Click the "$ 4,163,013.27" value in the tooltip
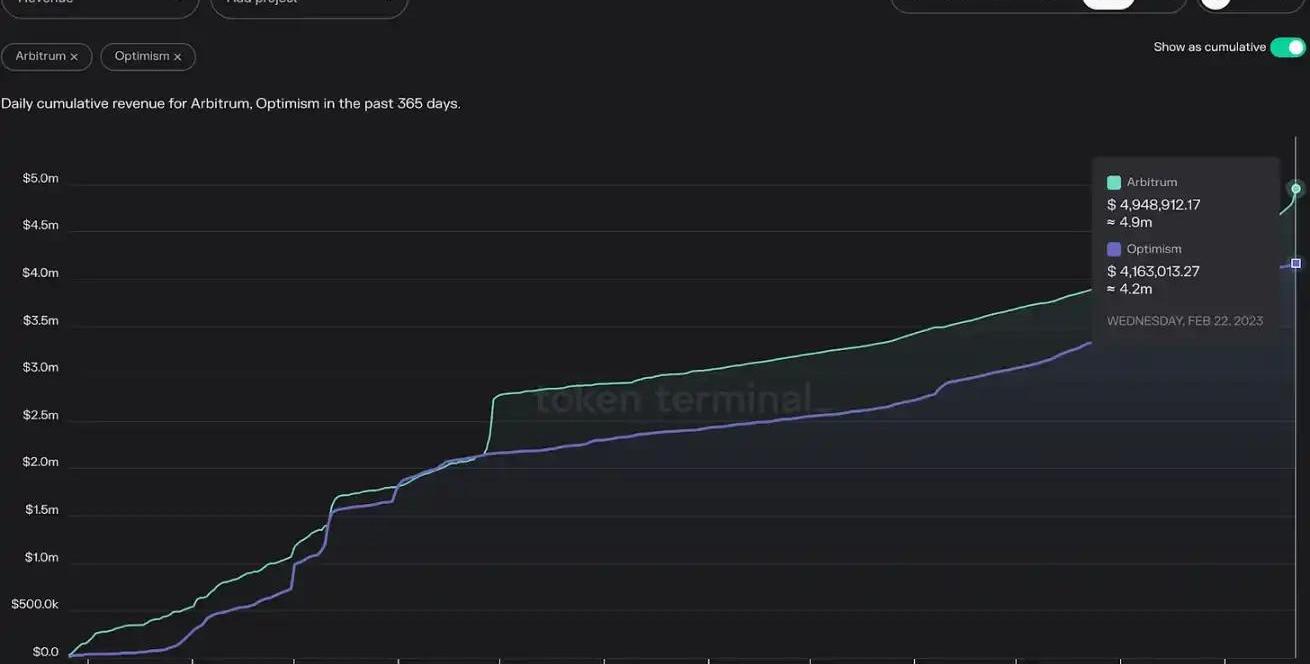 [x=1153, y=271]
